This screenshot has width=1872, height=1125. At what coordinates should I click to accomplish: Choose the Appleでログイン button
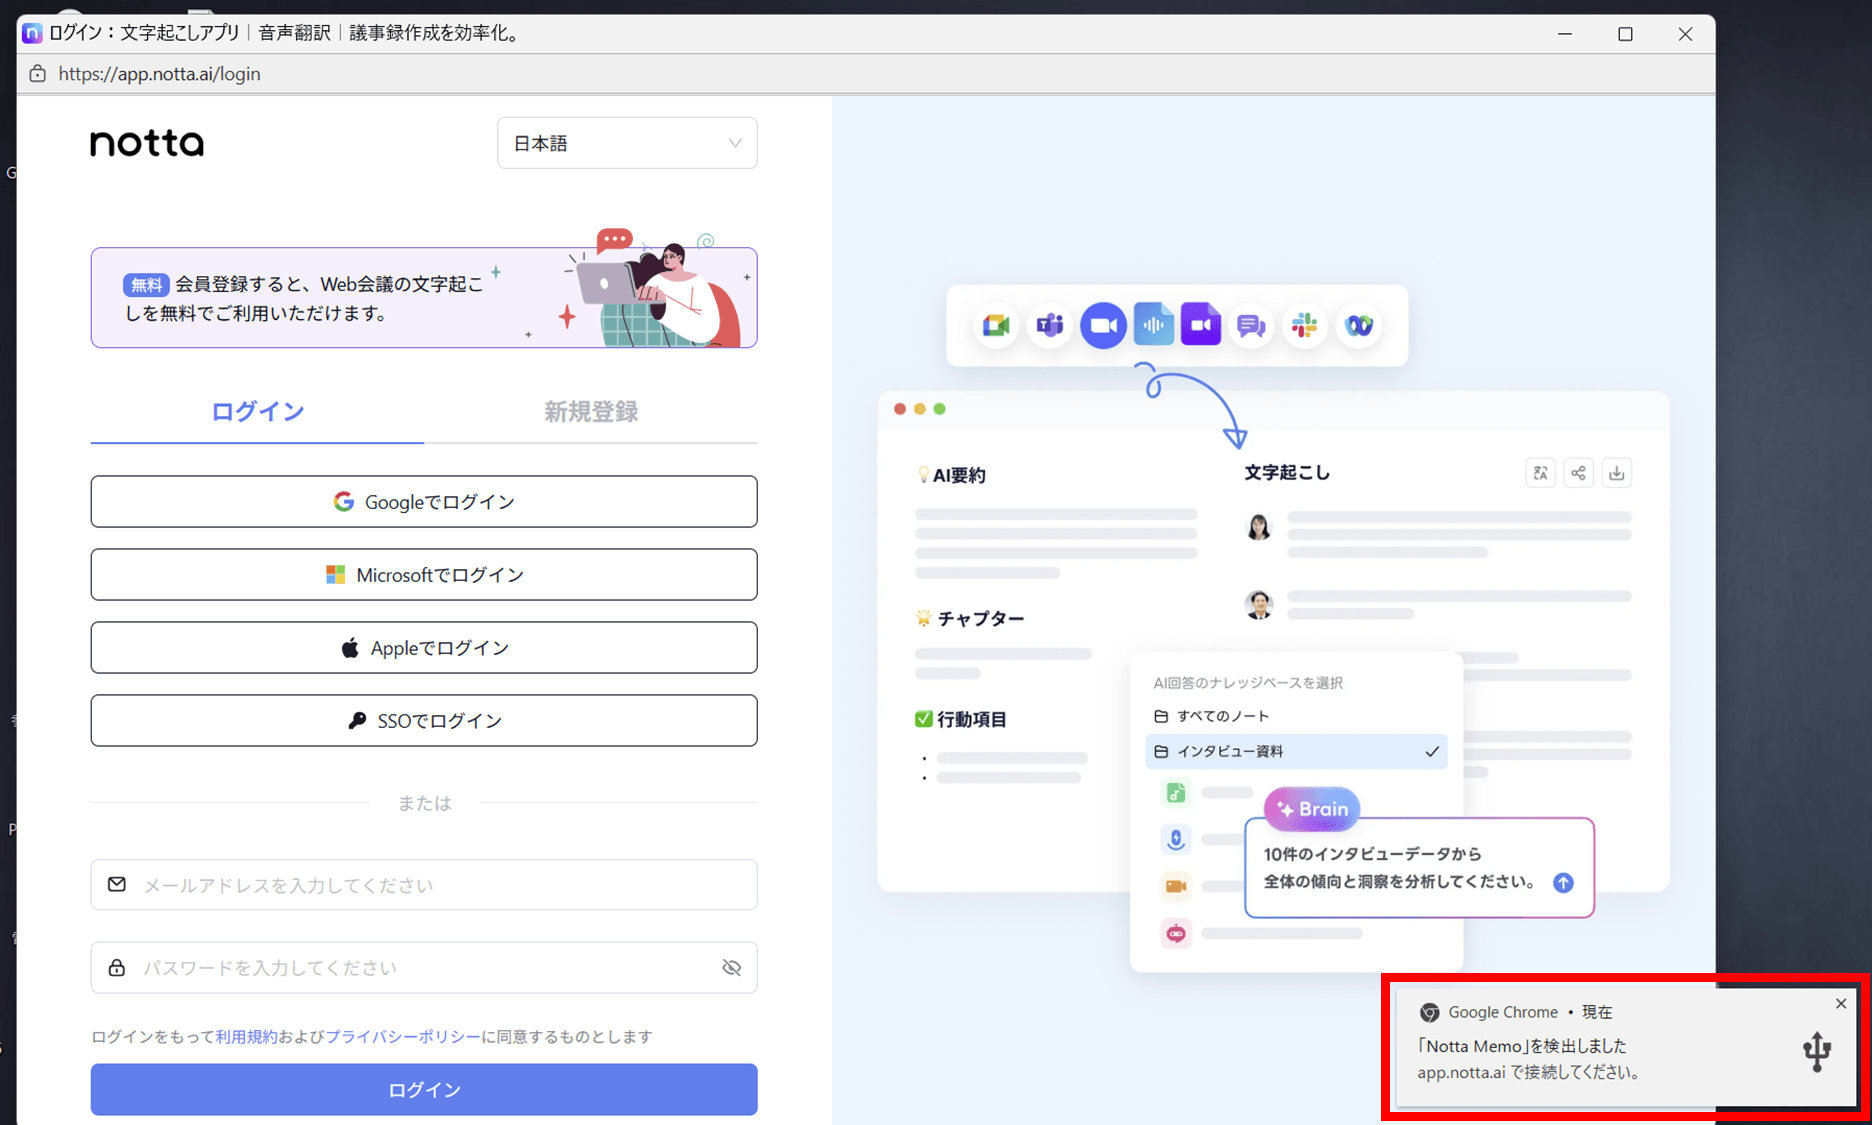pyautogui.click(x=424, y=648)
